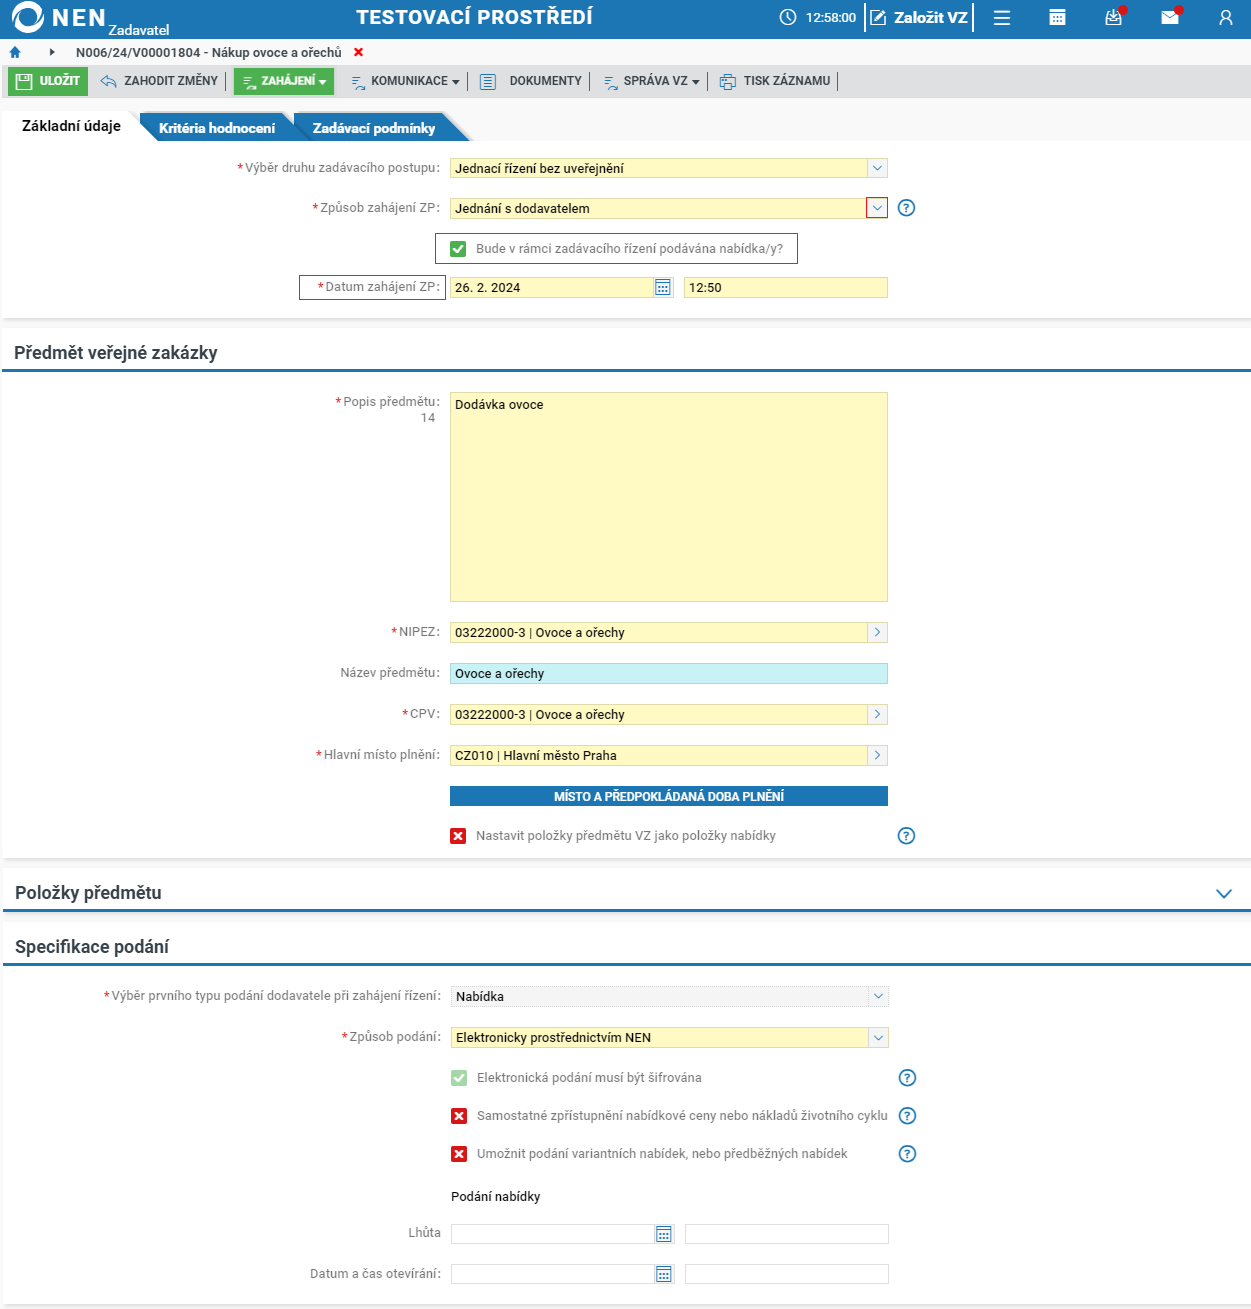
Task: Open the calendar picker for Lhůta
Action: point(664,1234)
